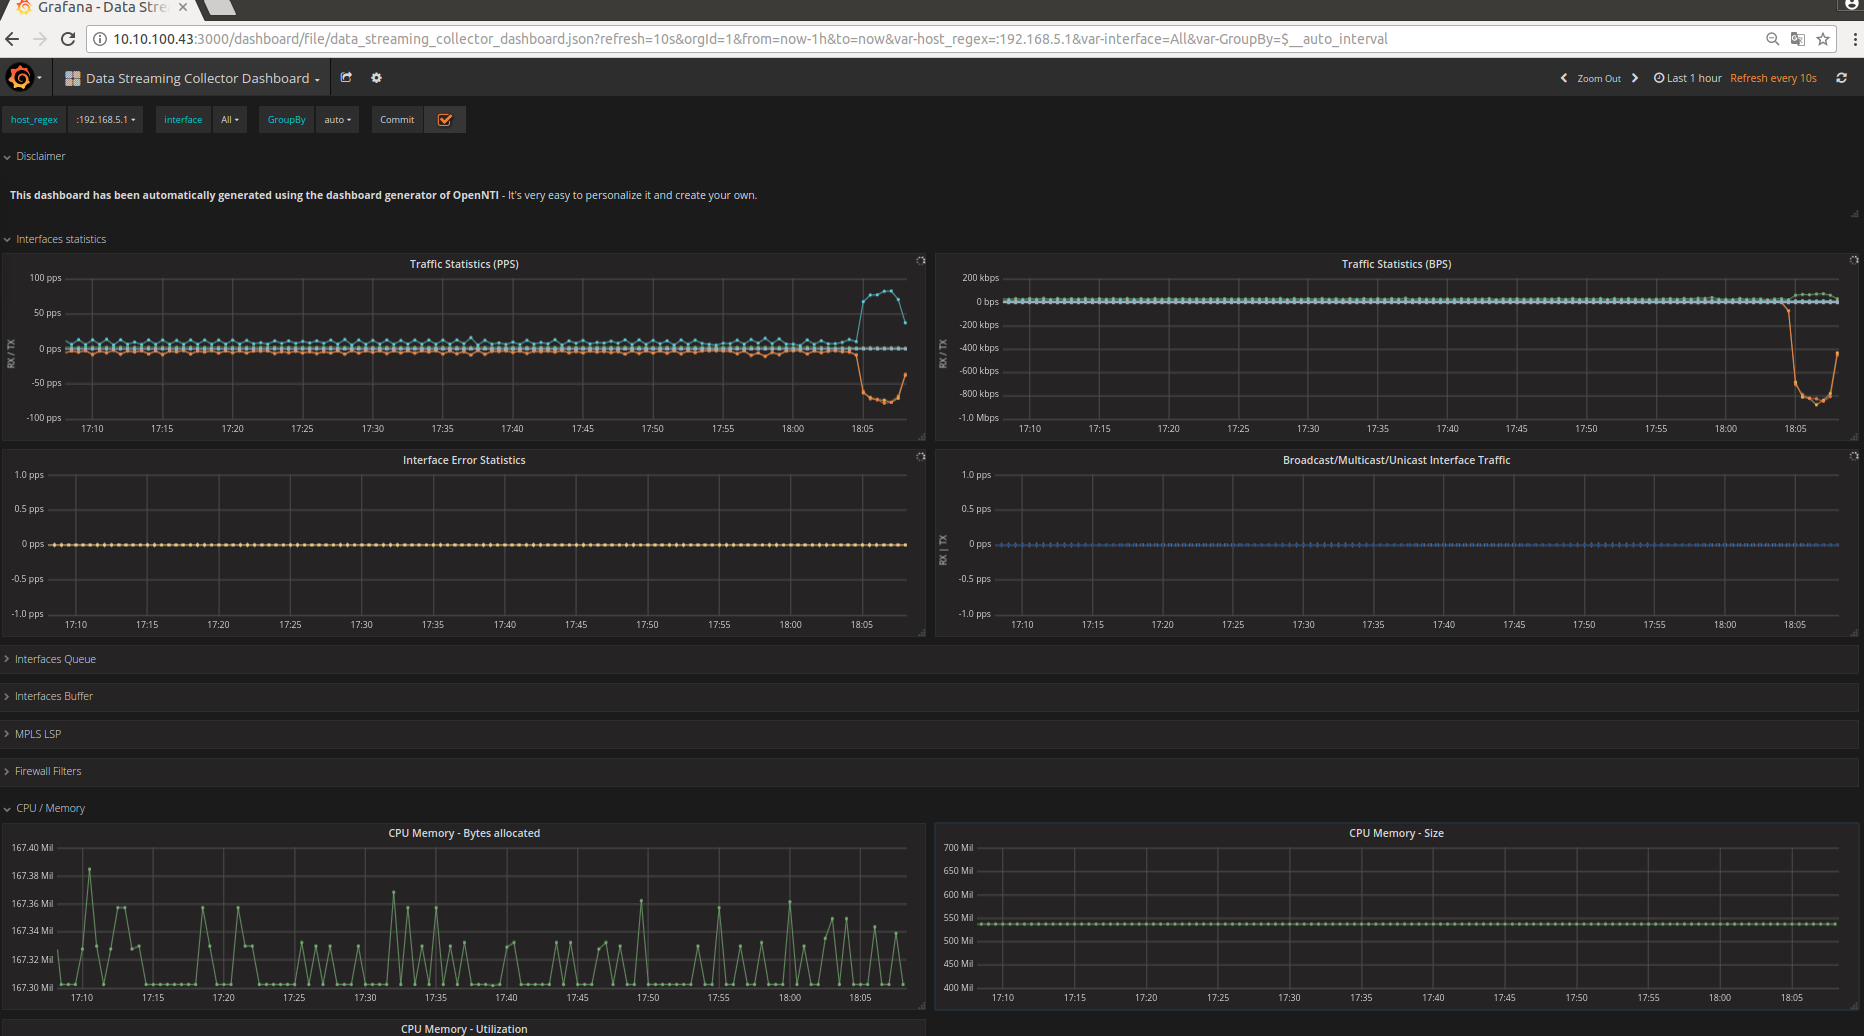
Task: Click the share dashboard icon
Action: click(x=346, y=77)
